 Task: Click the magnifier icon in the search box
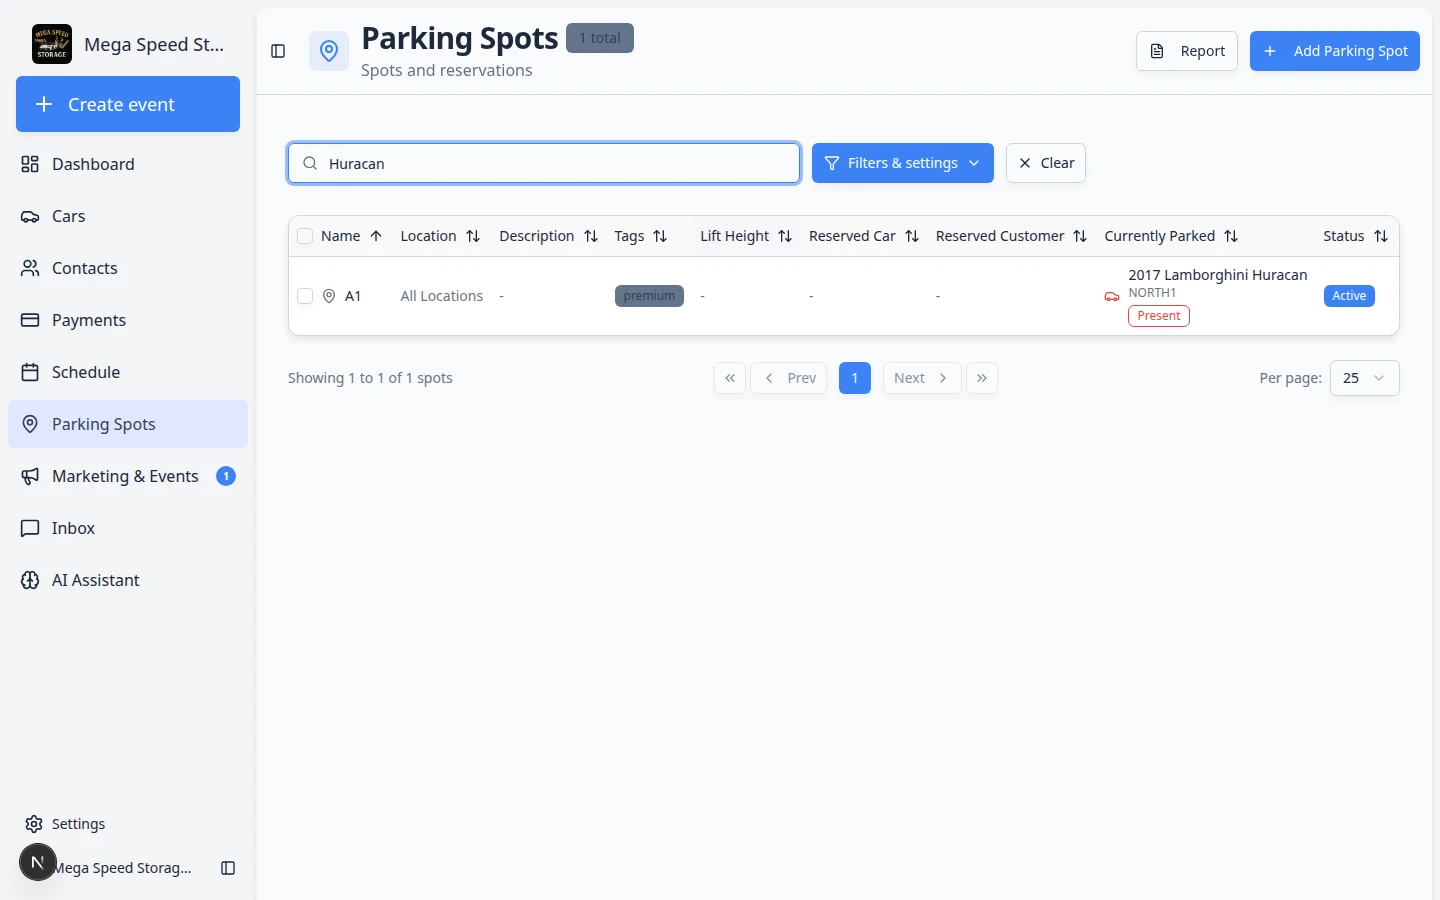tap(310, 163)
